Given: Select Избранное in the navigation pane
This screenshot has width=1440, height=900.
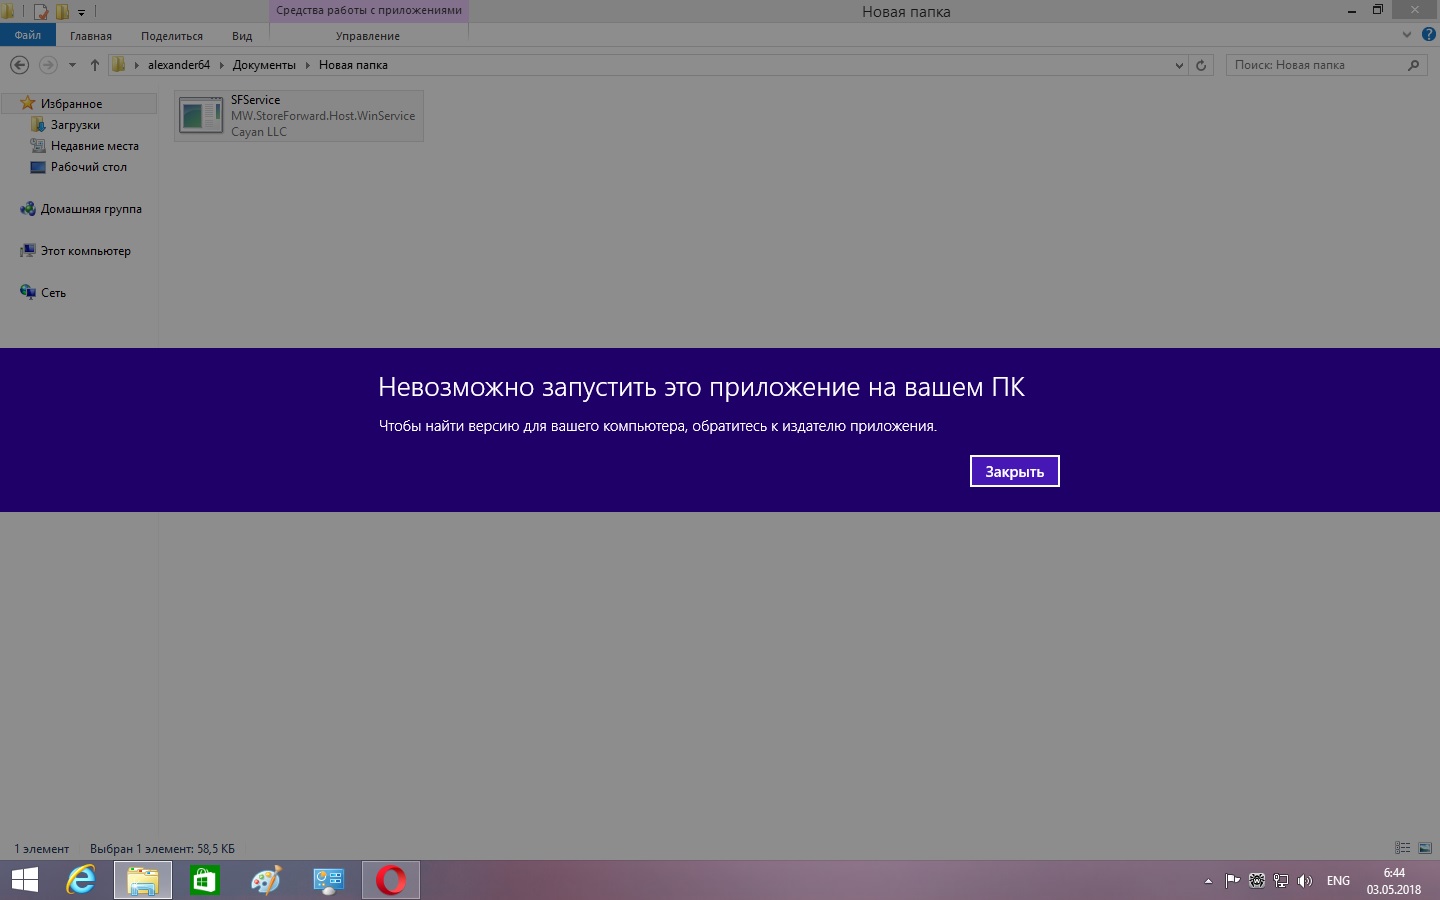Looking at the screenshot, I should tap(71, 103).
